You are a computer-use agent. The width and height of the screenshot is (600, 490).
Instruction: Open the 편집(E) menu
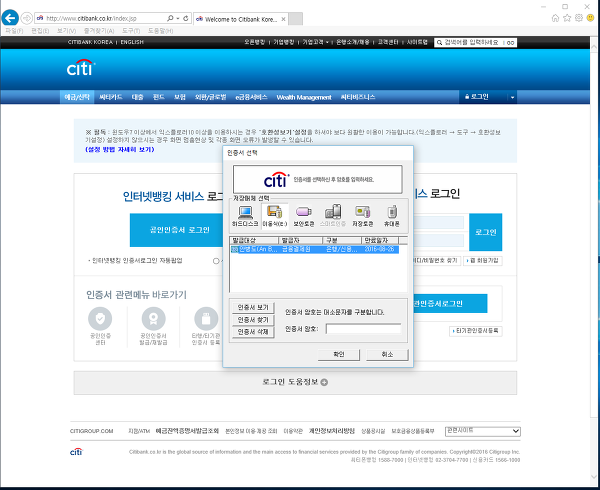pos(40,31)
